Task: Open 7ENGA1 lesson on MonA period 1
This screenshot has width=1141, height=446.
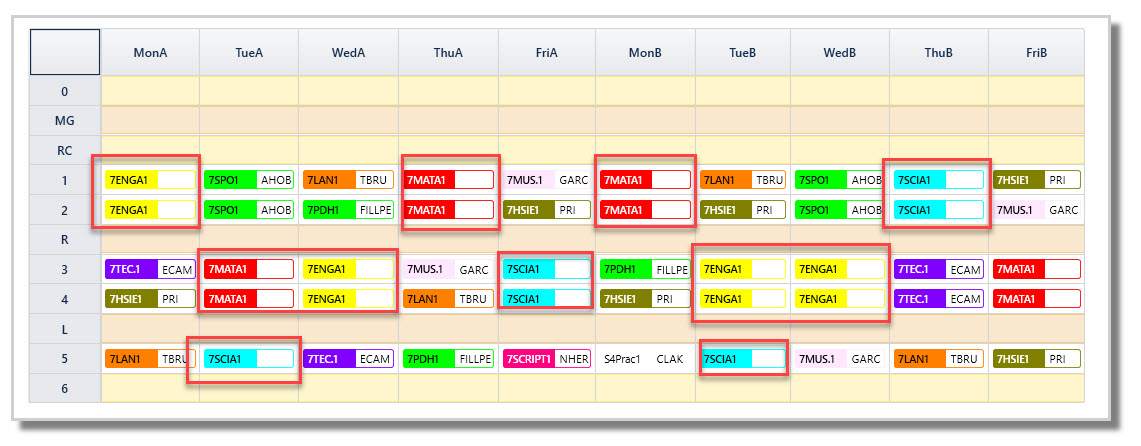Action: pos(151,180)
